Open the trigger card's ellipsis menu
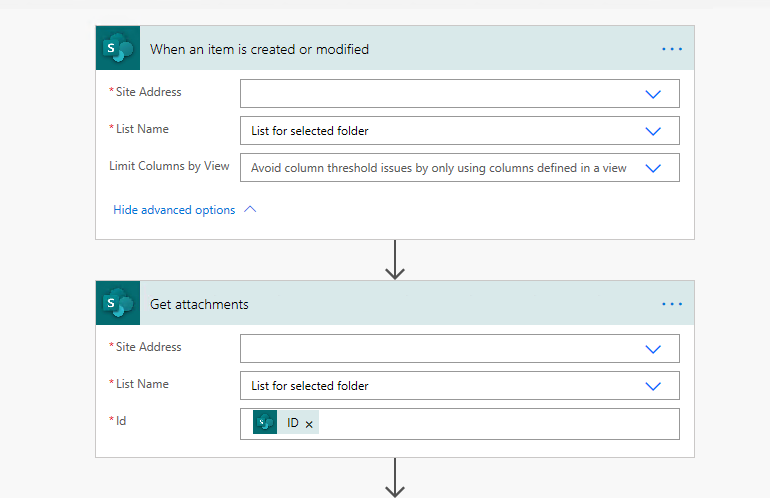 671,49
